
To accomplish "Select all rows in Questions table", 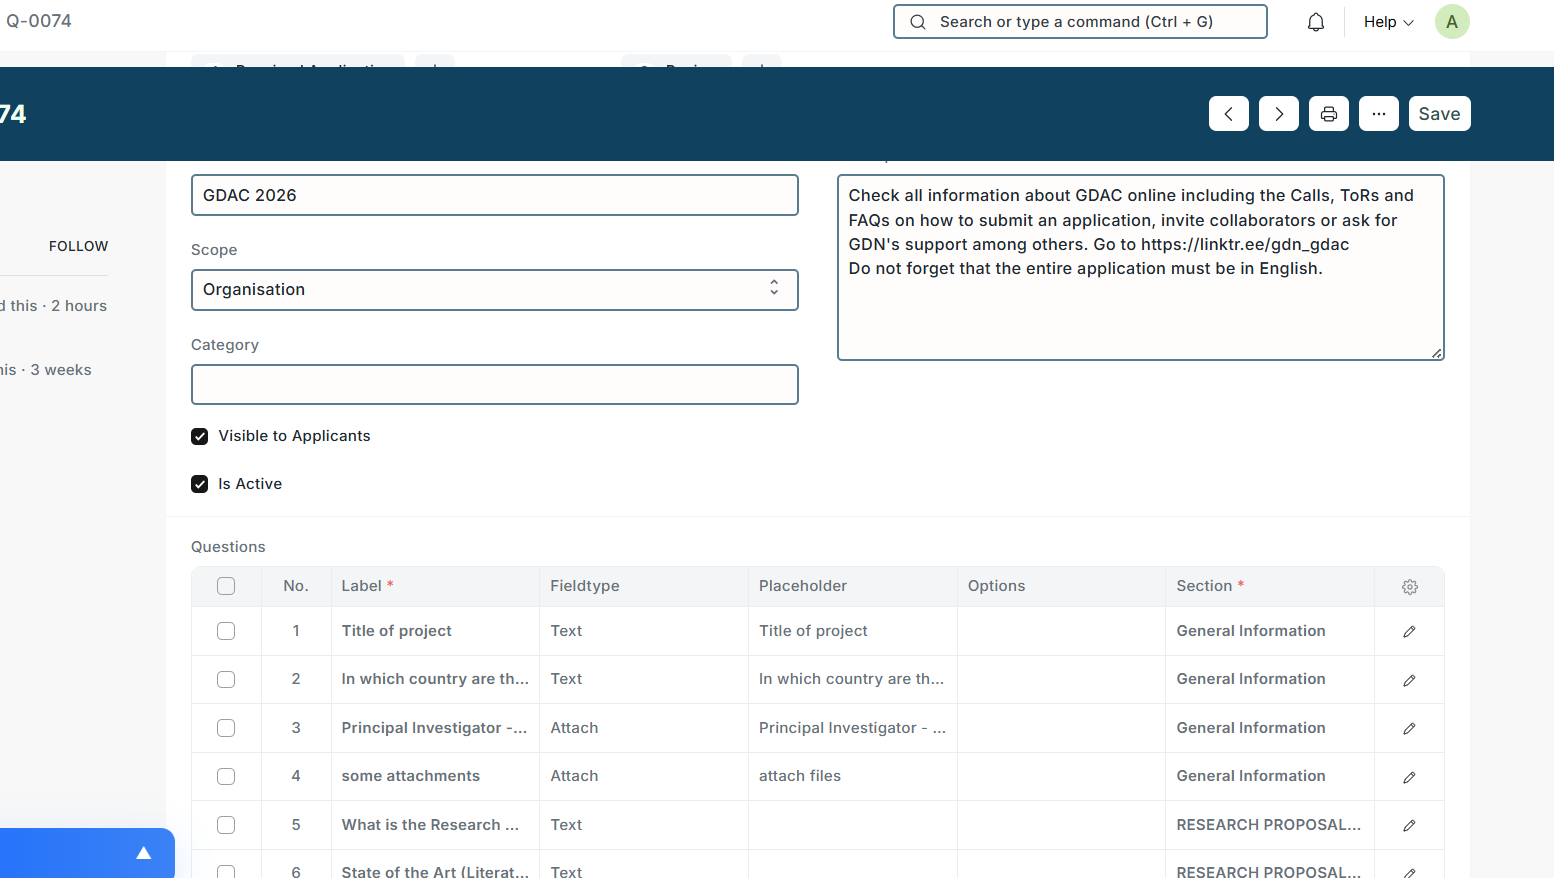I will [x=226, y=587].
